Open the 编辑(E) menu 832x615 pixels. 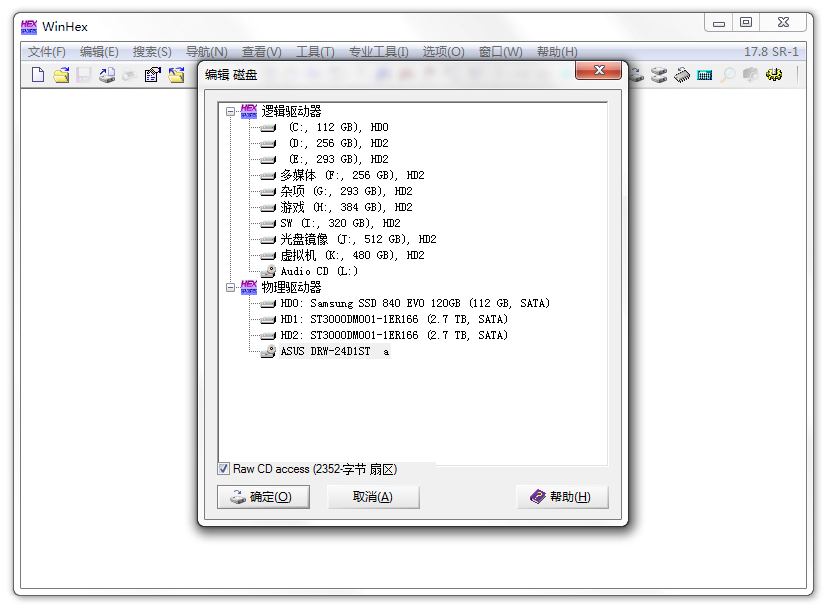point(99,52)
